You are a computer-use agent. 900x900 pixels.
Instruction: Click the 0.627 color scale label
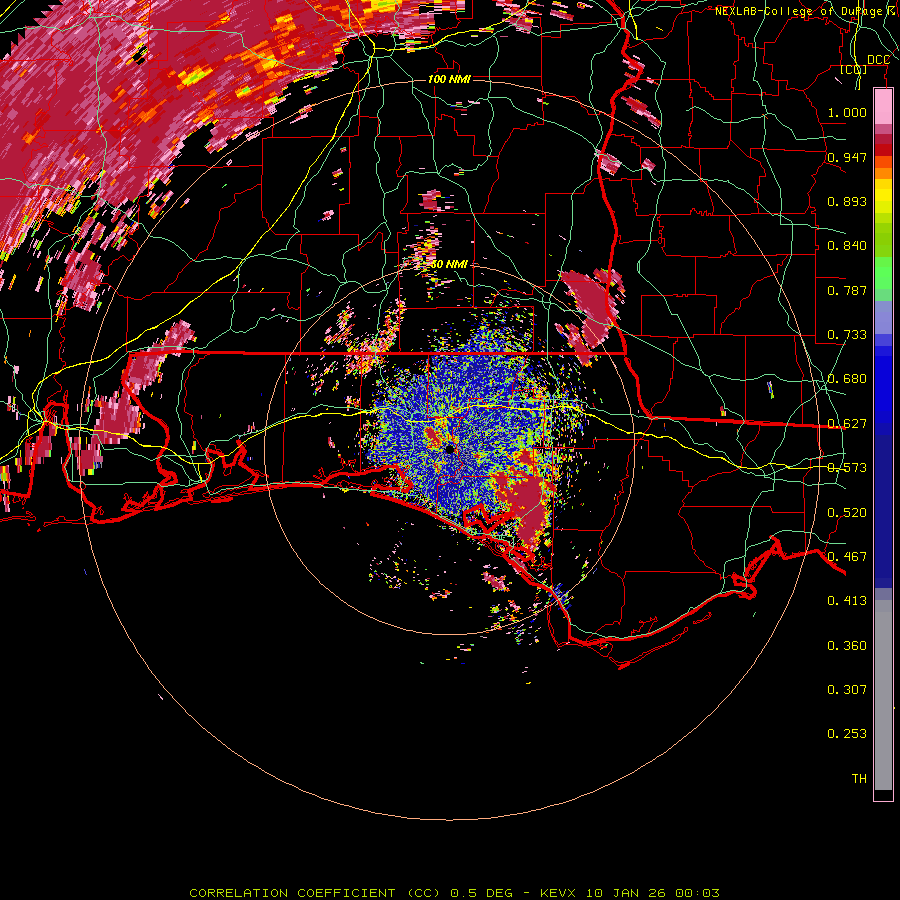pyautogui.click(x=847, y=424)
